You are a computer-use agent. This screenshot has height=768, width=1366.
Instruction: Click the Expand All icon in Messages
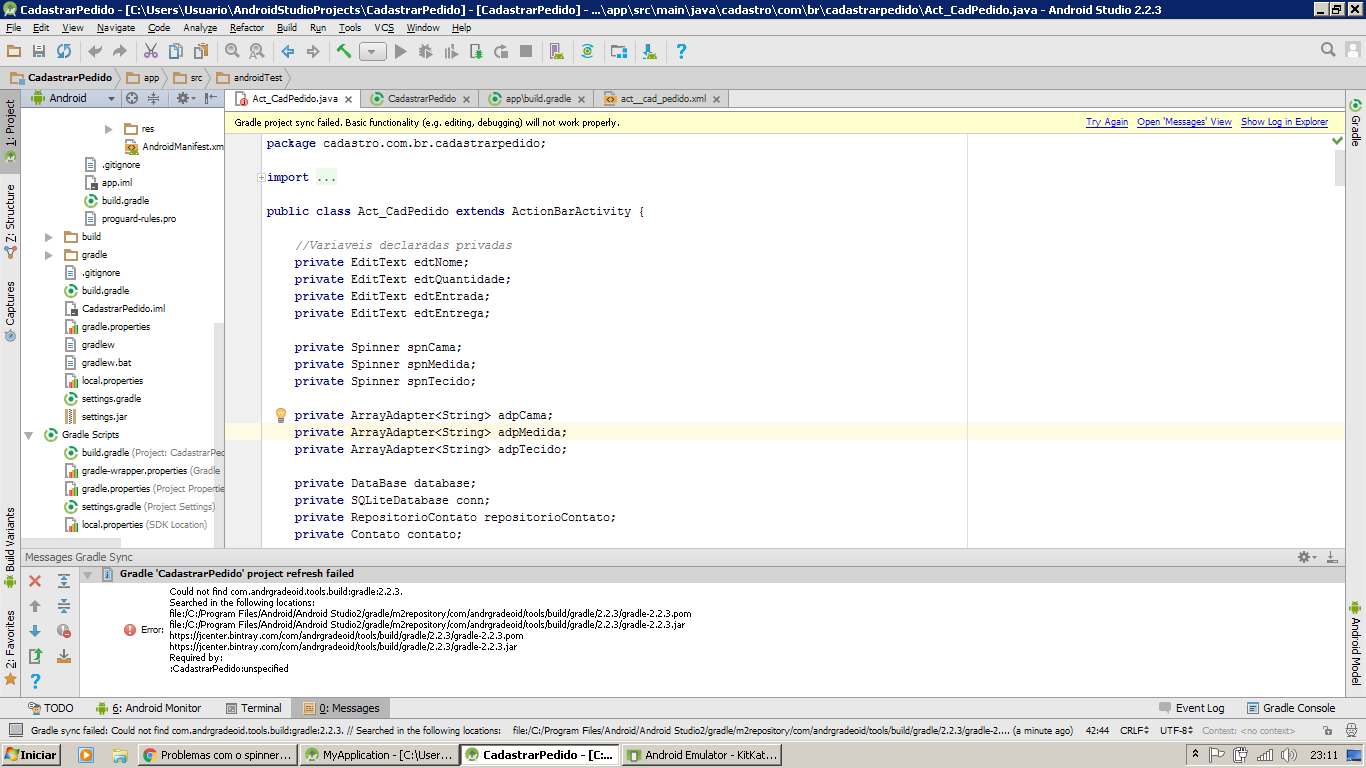(x=64, y=581)
